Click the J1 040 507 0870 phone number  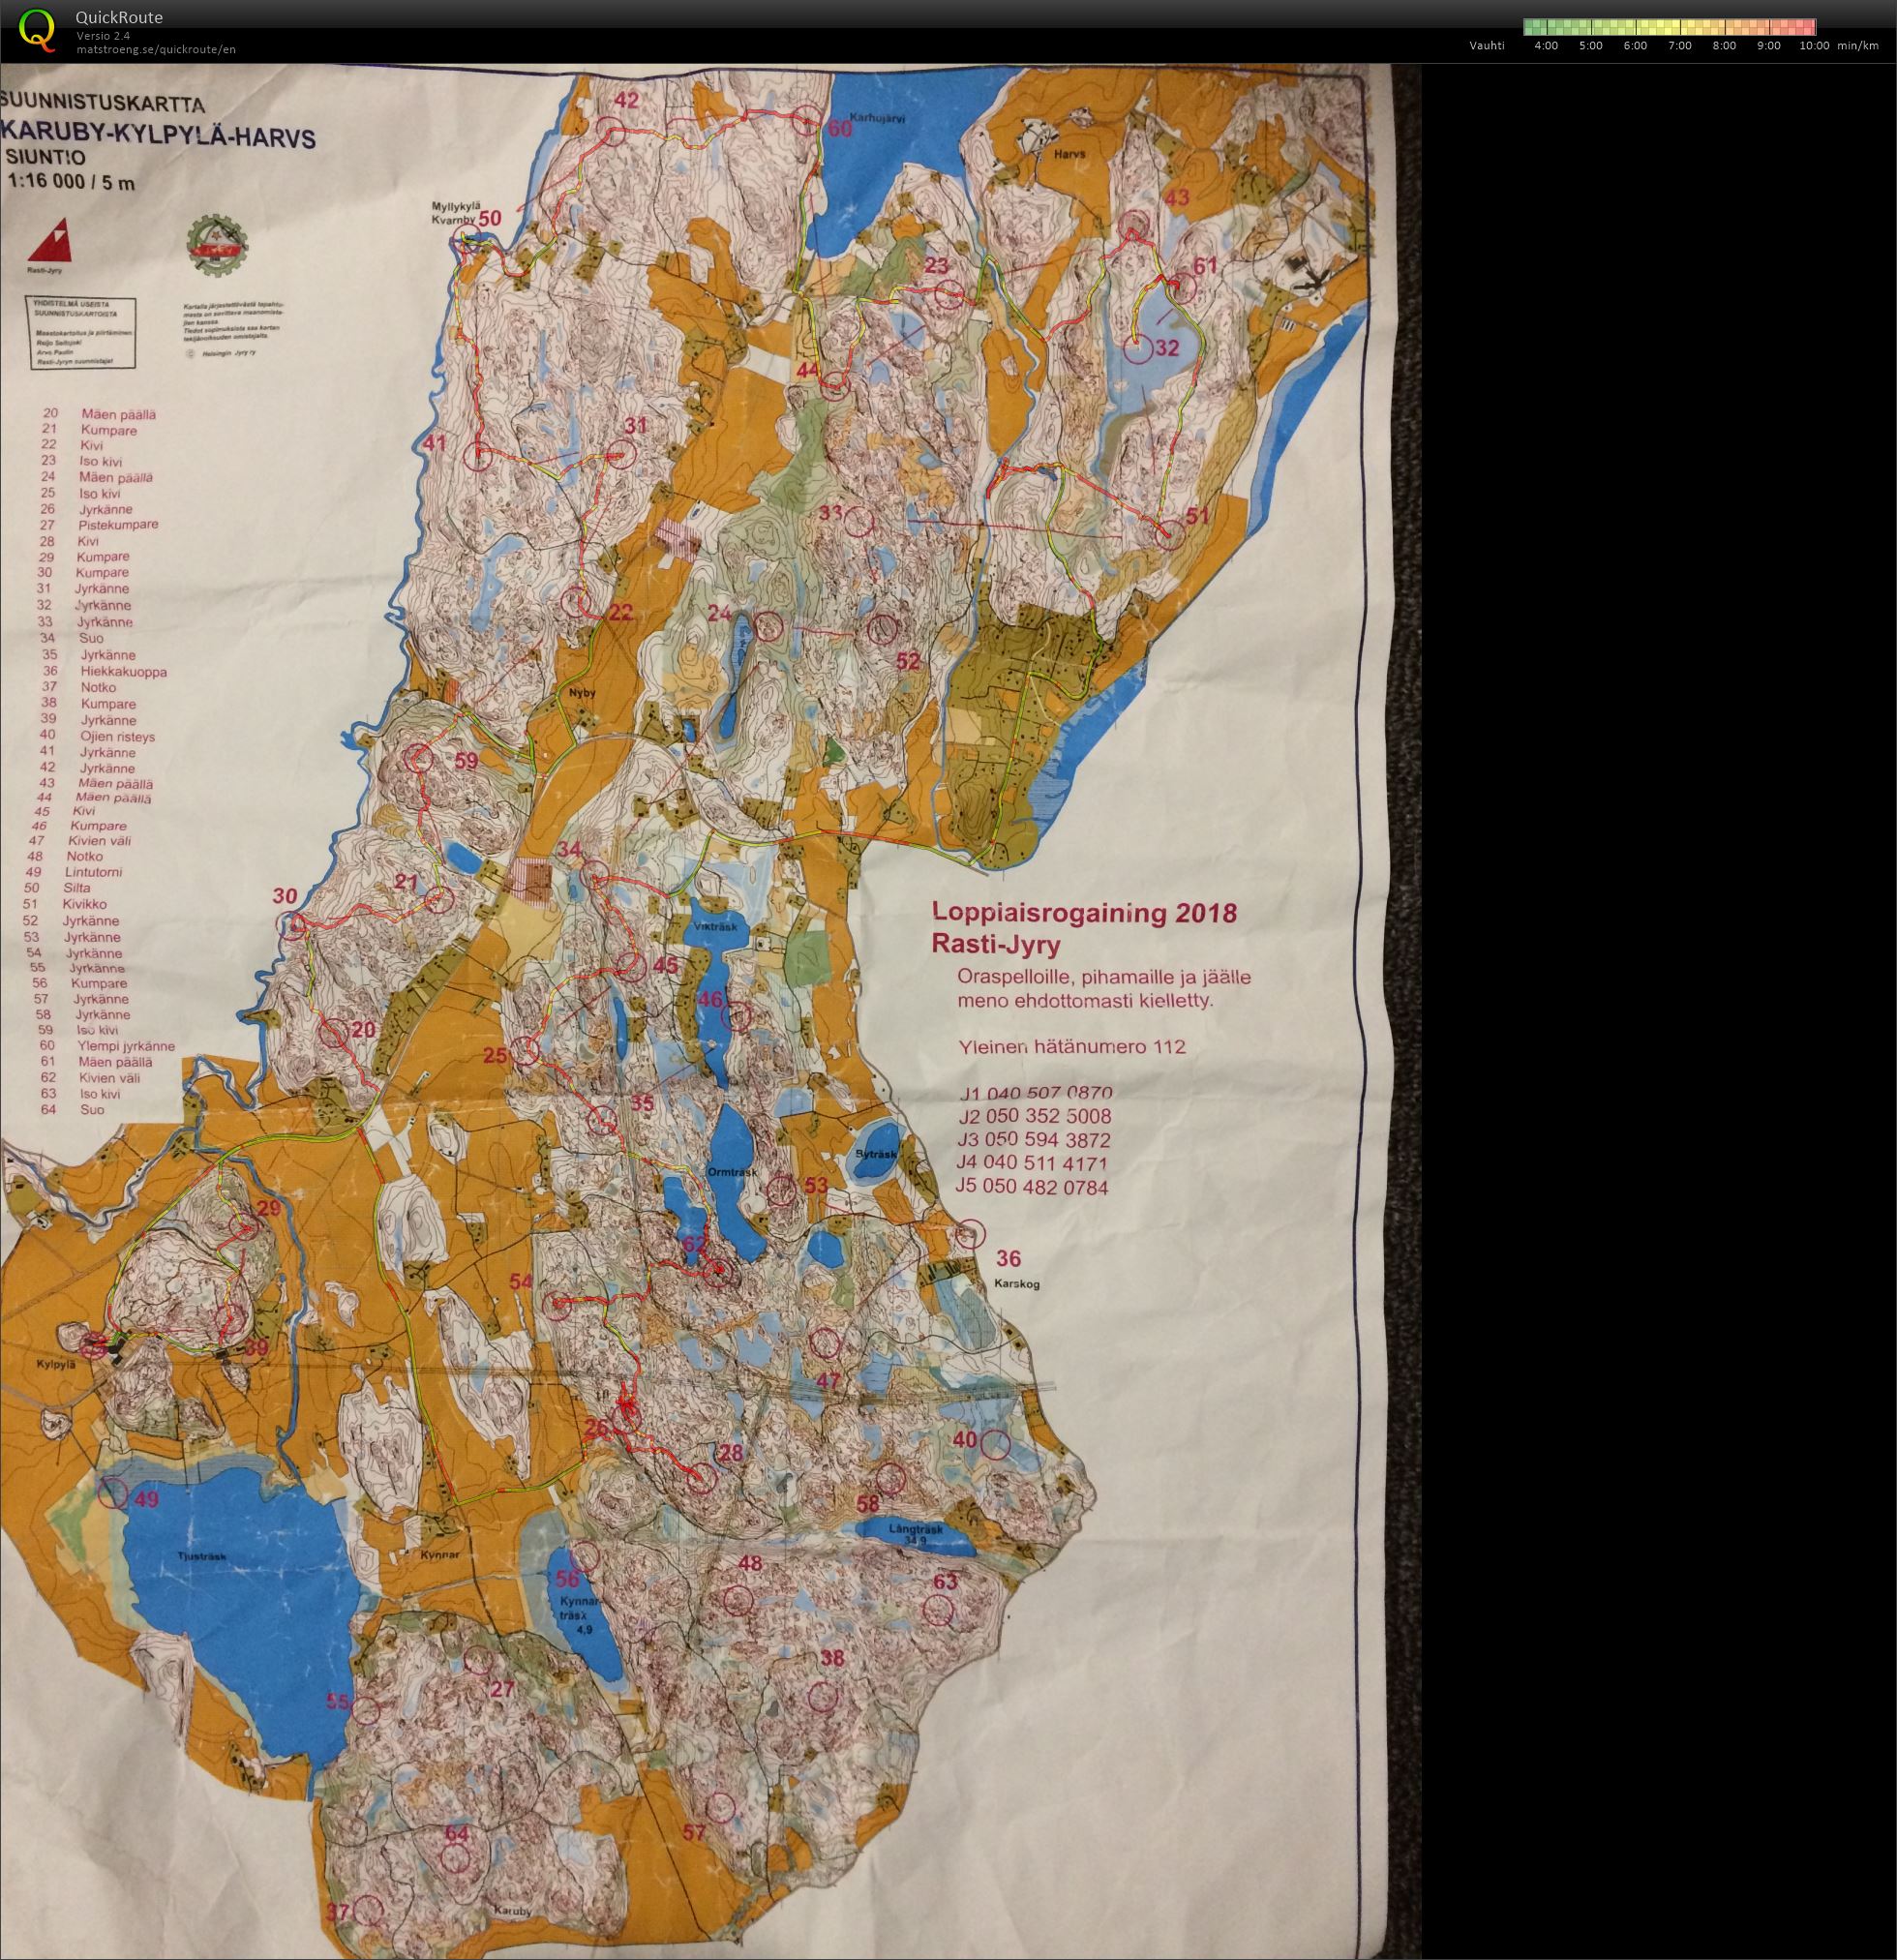coord(1035,1093)
